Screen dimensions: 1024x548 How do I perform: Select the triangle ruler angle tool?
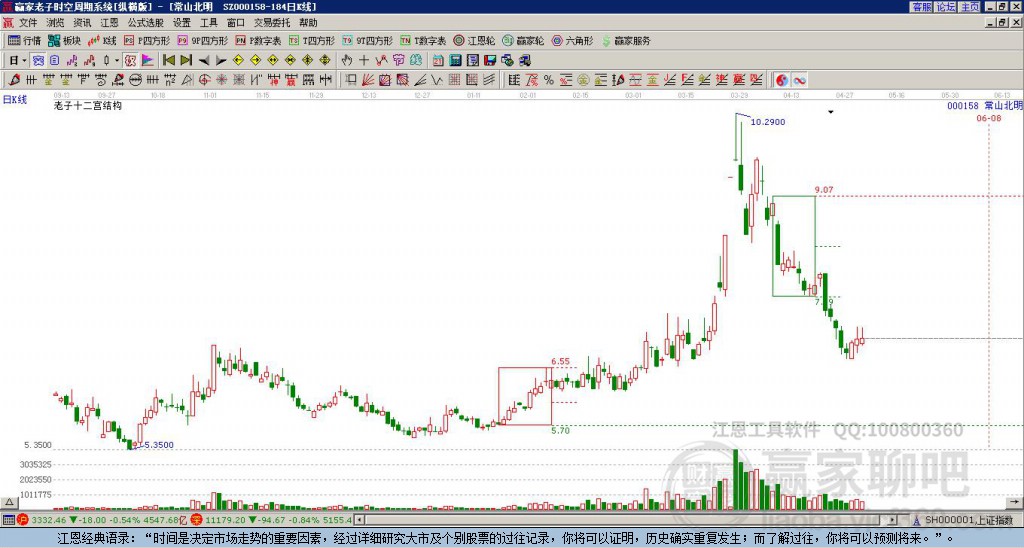pyautogui.click(x=187, y=80)
